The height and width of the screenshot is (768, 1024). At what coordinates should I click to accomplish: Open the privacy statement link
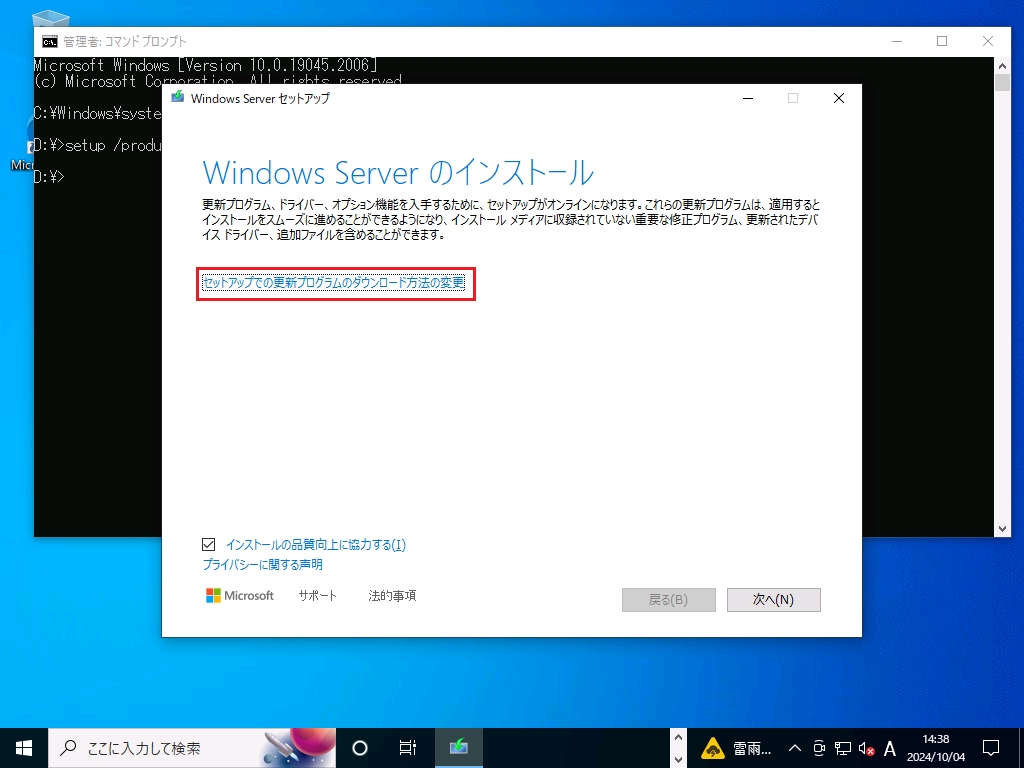tap(263, 564)
